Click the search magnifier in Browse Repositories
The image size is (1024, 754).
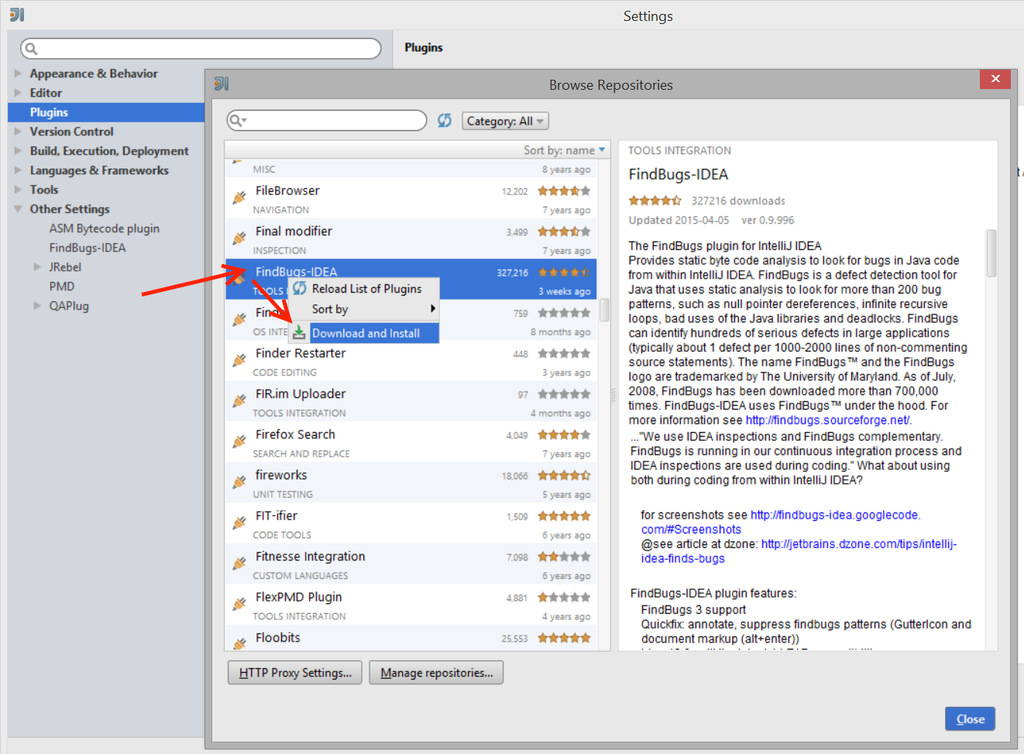coord(238,121)
